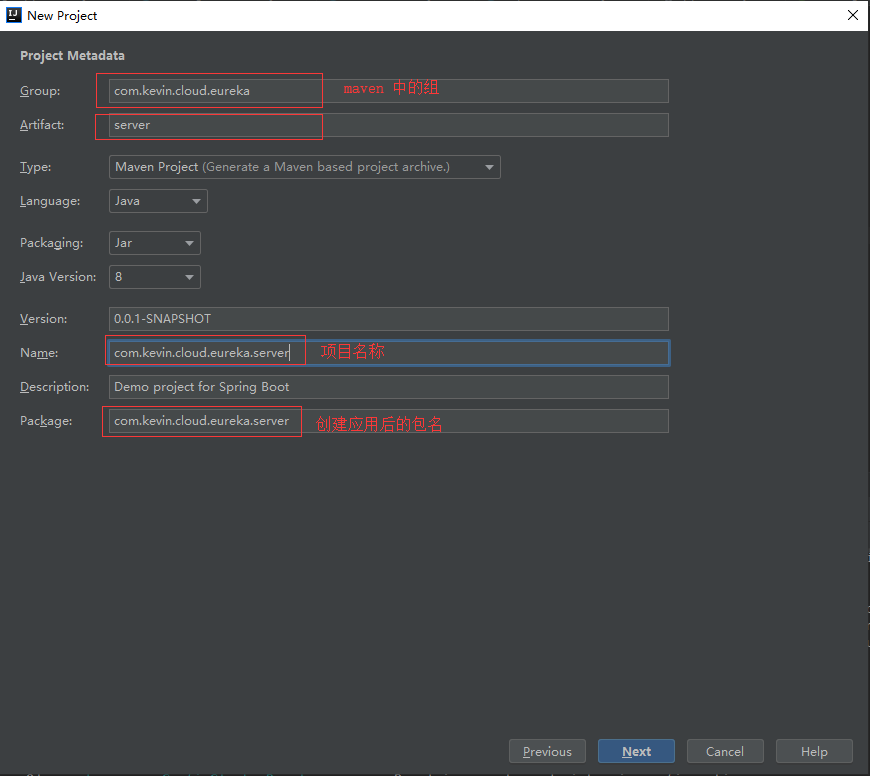Click the Group input field
Image resolution: width=870 pixels, height=776 pixels.
tap(388, 91)
